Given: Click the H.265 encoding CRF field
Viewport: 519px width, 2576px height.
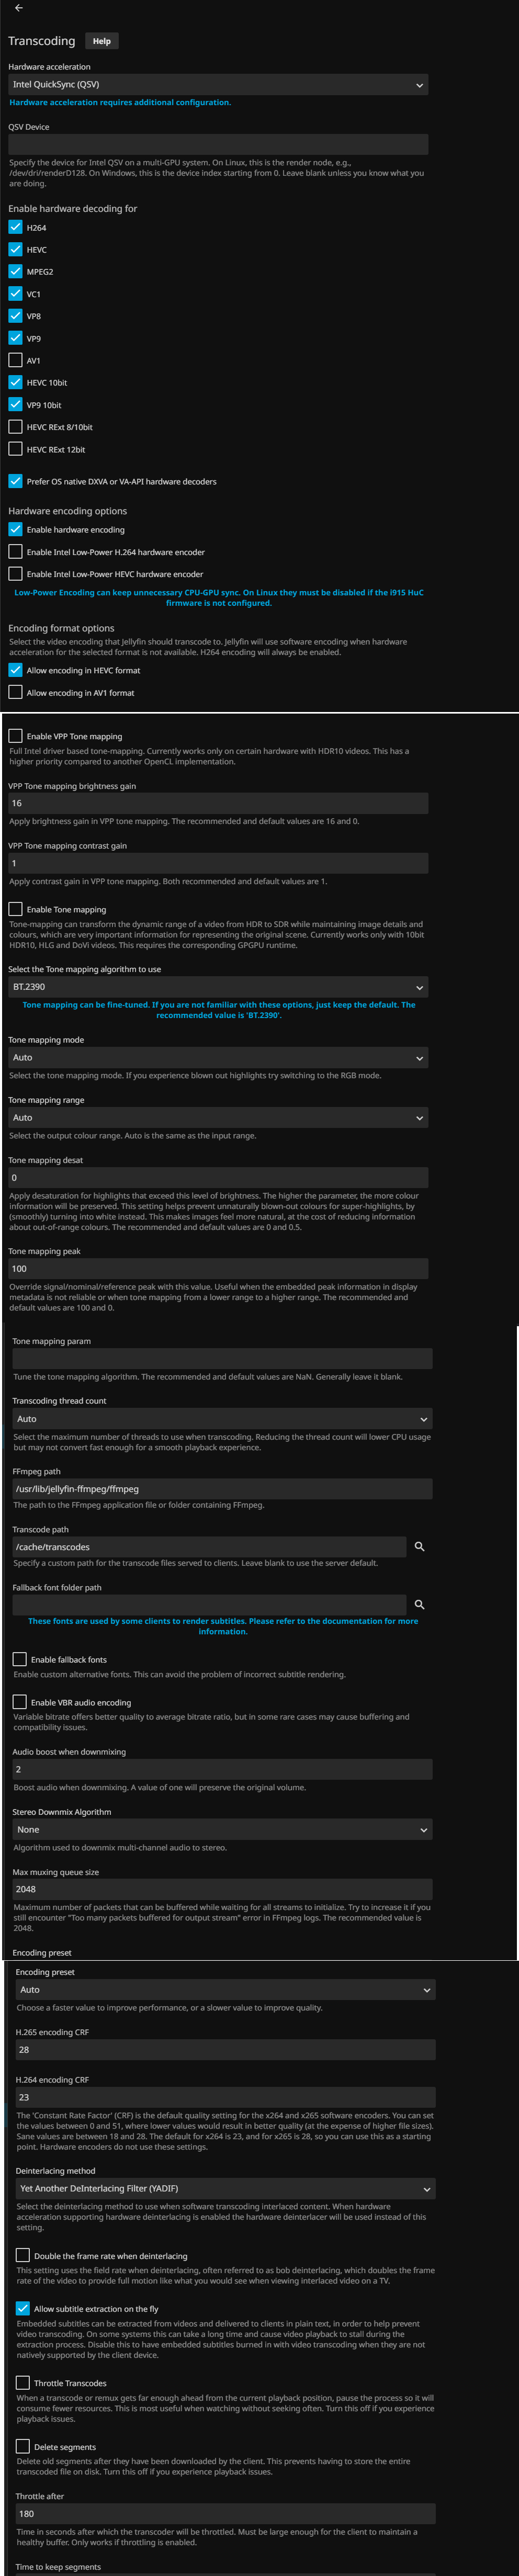Looking at the screenshot, I should coord(225,2049).
